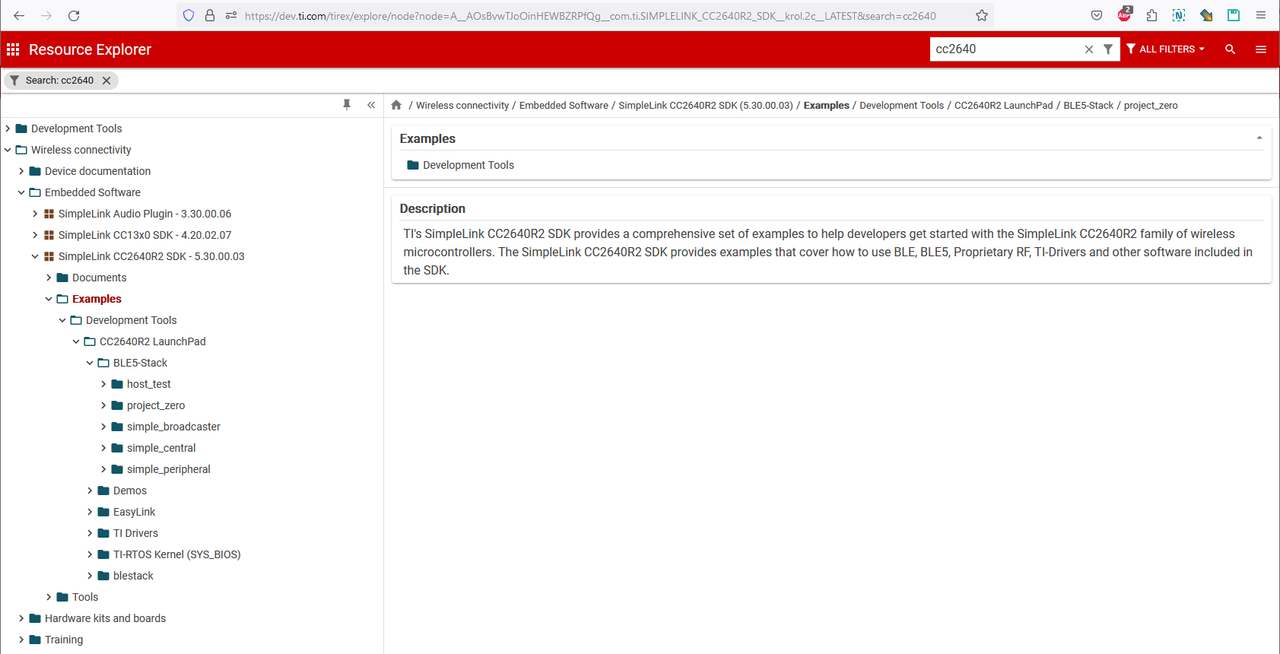This screenshot has height=654, width=1280.
Task: Open the Firefox application menu
Action: (1261, 16)
